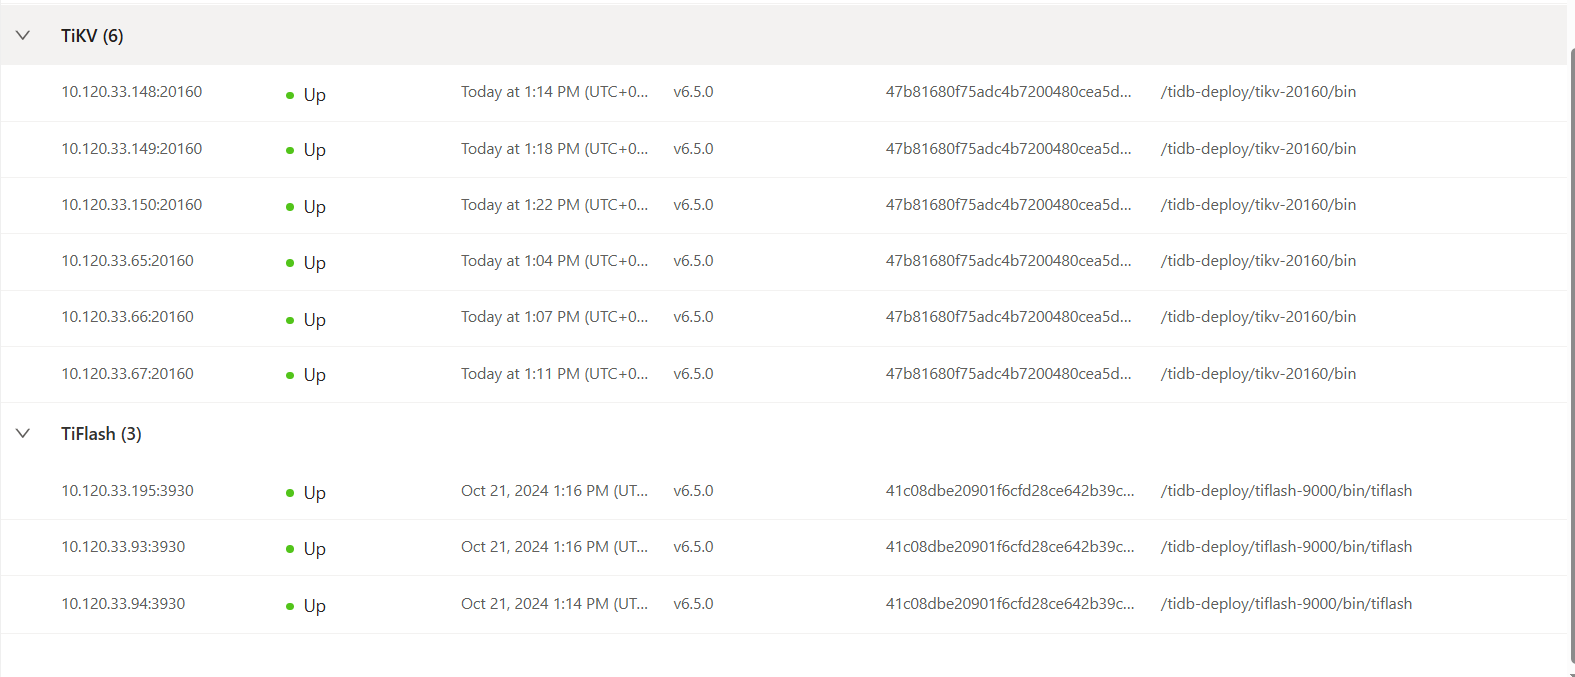Click the green status dot for 10.120.33.65:20160
This screenshot has width=1575, height=677.
pos(290,264)
